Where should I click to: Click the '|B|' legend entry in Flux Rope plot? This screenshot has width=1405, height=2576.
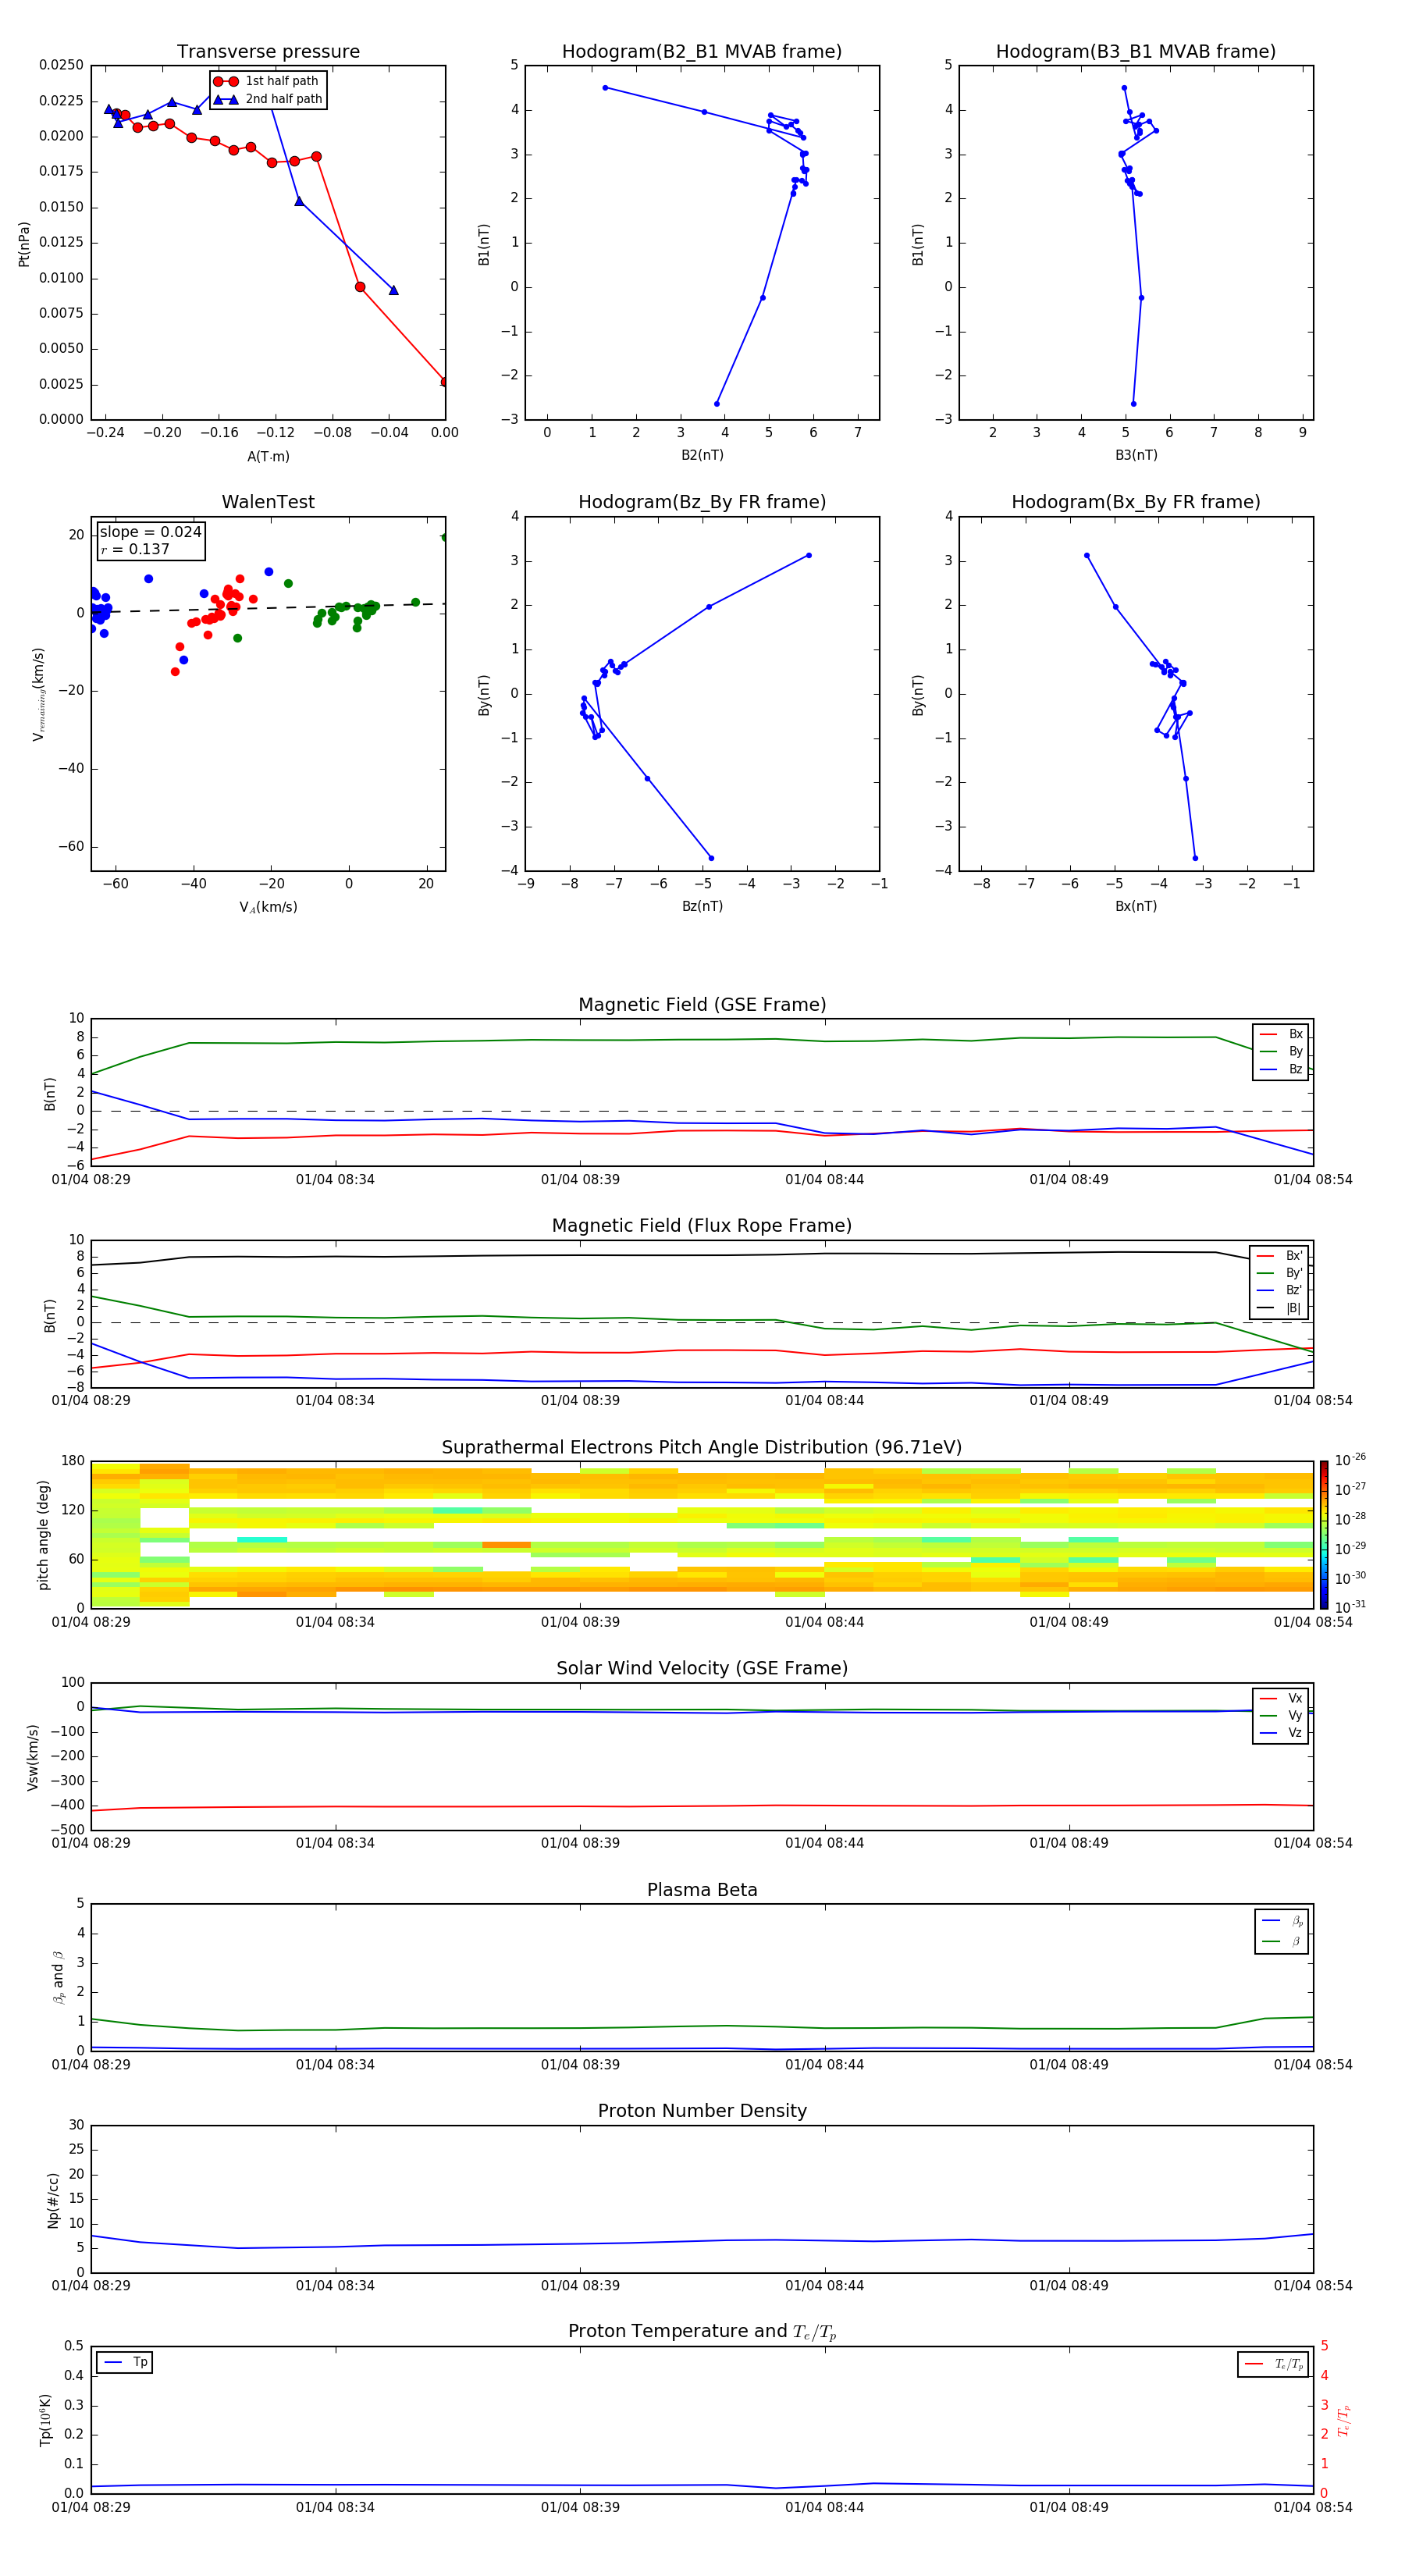[1281, 1308]
